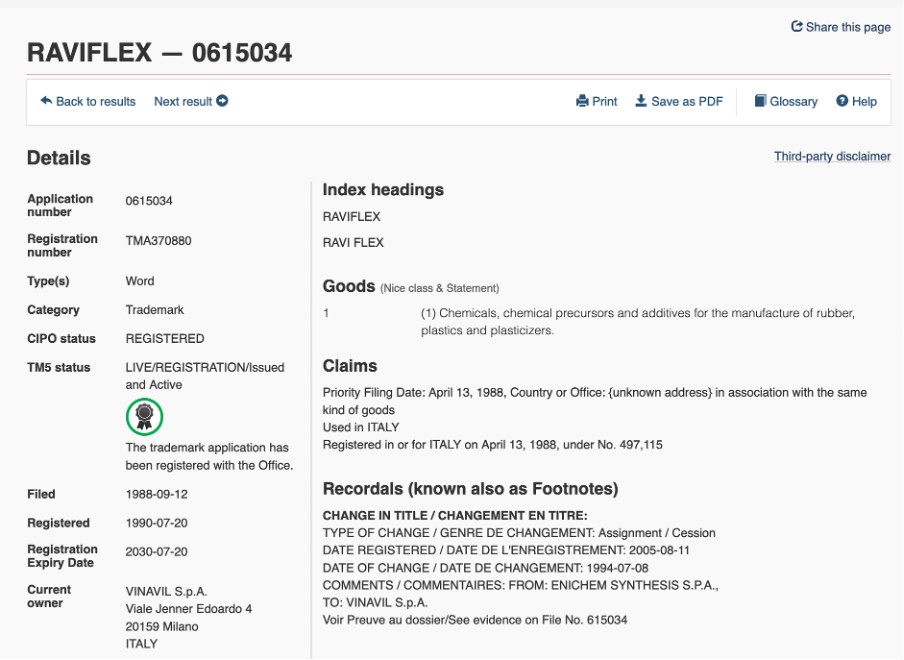Click the Details section heading

coord(59,158)
